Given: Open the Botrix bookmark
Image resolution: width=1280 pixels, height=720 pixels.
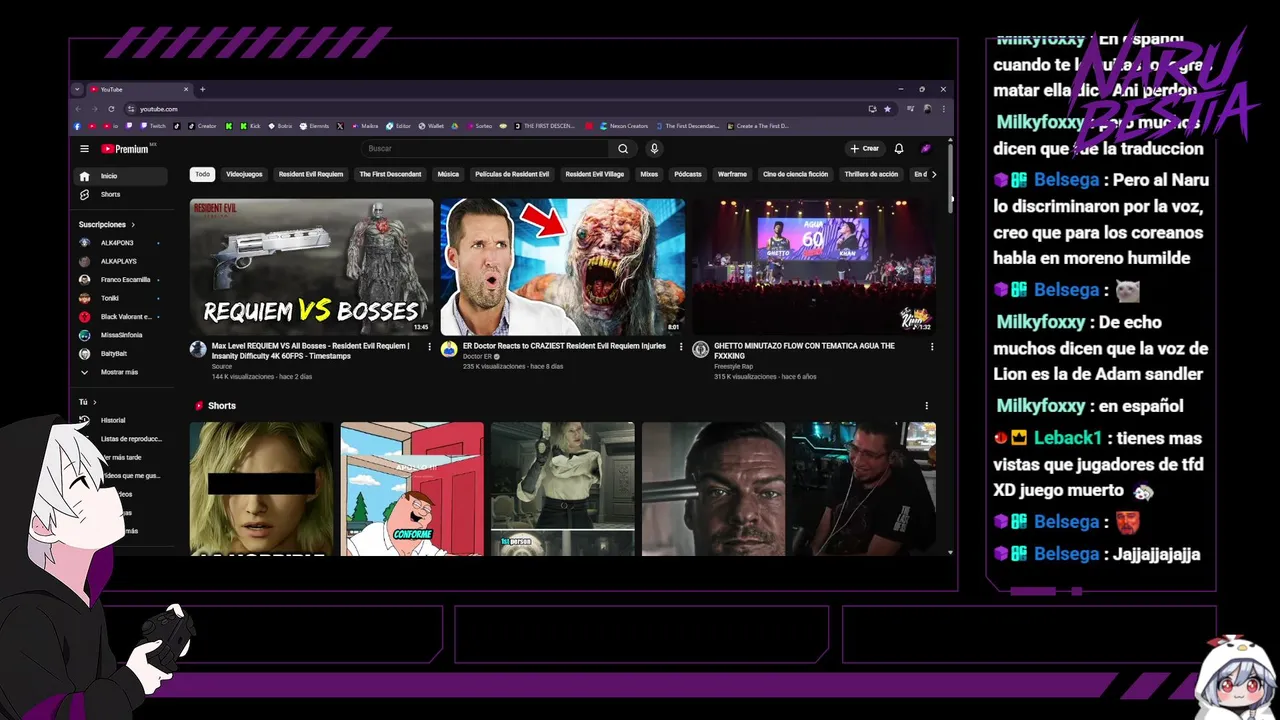Looking at the screenshot, I should [280, 126].
